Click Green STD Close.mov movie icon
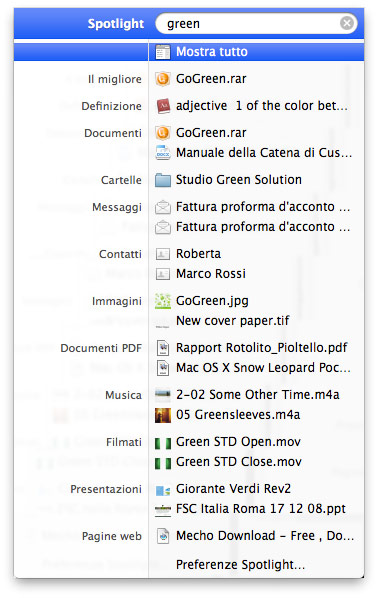The width and height of the screenshot is (378, 598). [163, 463]
